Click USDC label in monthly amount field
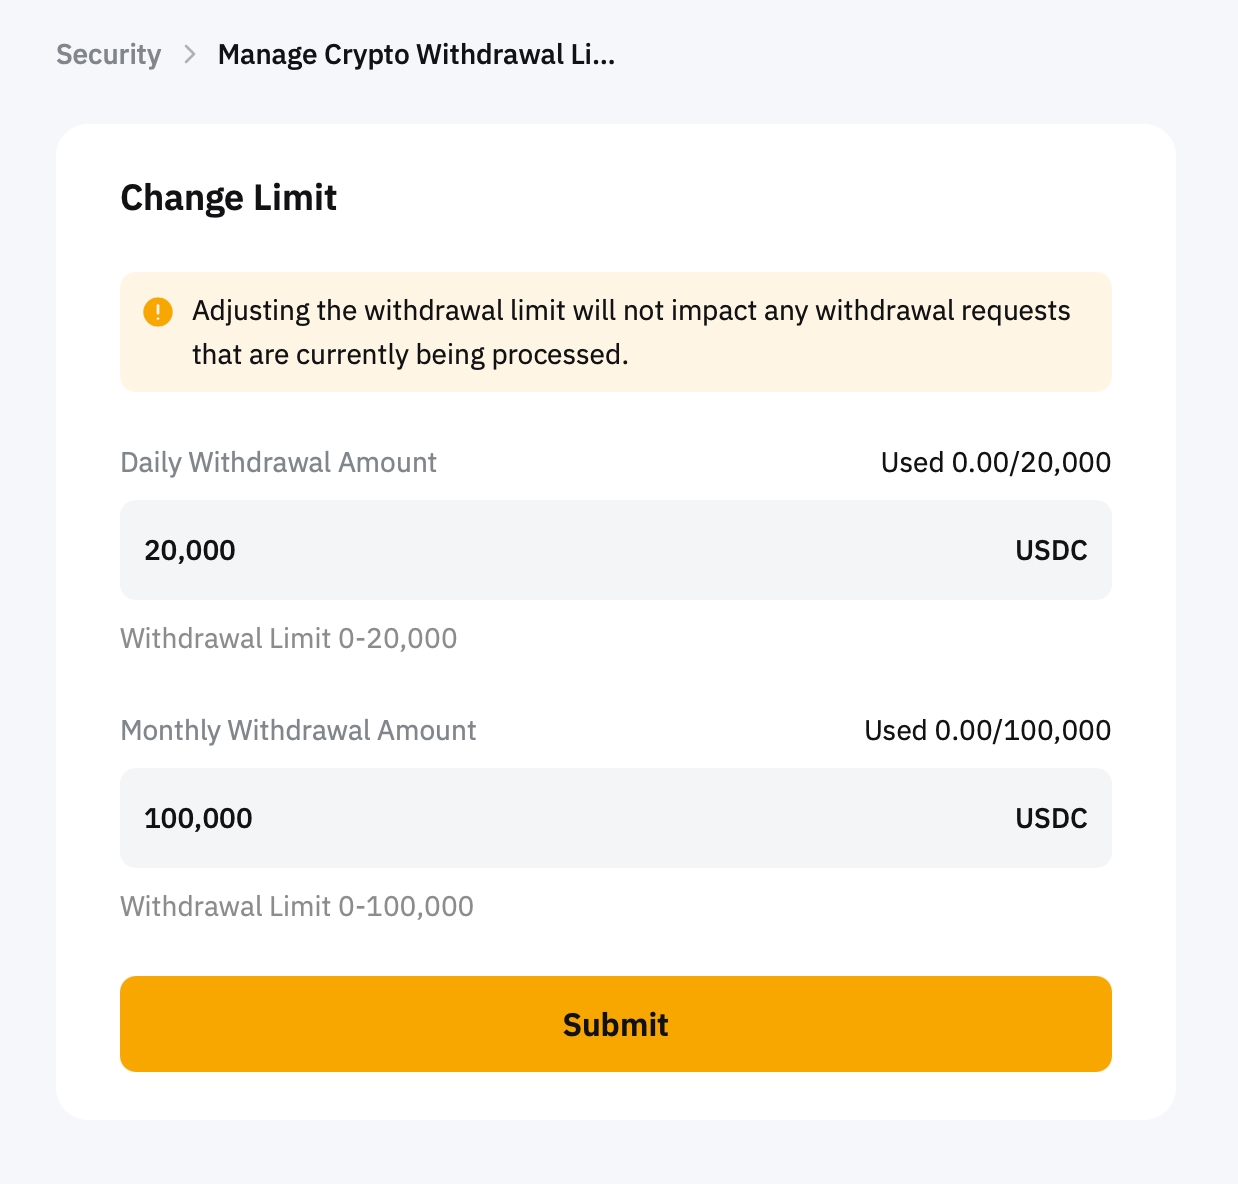The height and width of the screenshot is (1184, 1238). (x=1051, y=819)
